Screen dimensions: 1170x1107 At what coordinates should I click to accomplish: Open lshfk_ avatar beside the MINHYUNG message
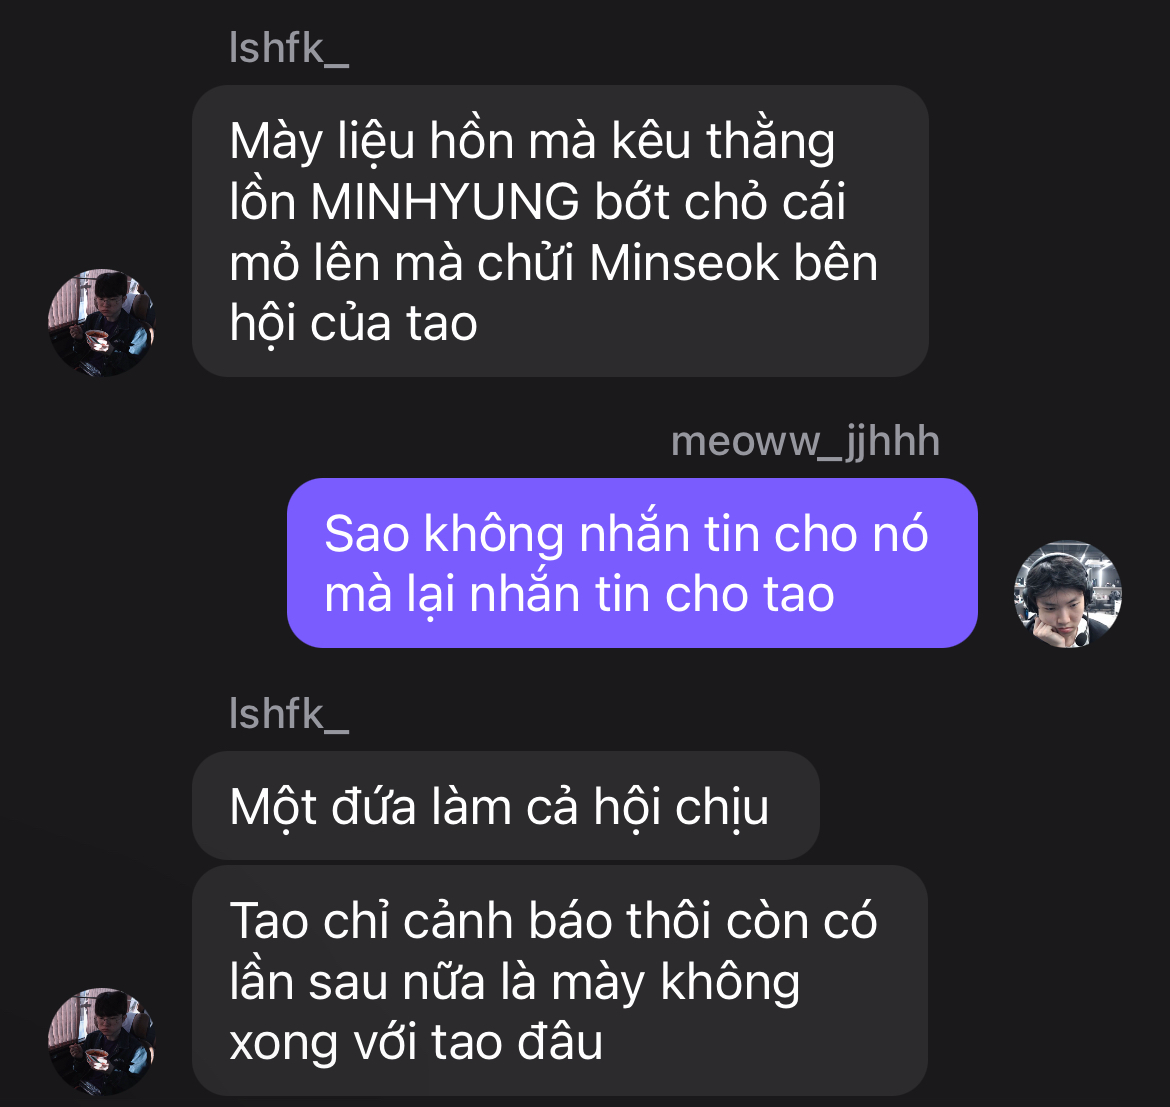[101, 323]
